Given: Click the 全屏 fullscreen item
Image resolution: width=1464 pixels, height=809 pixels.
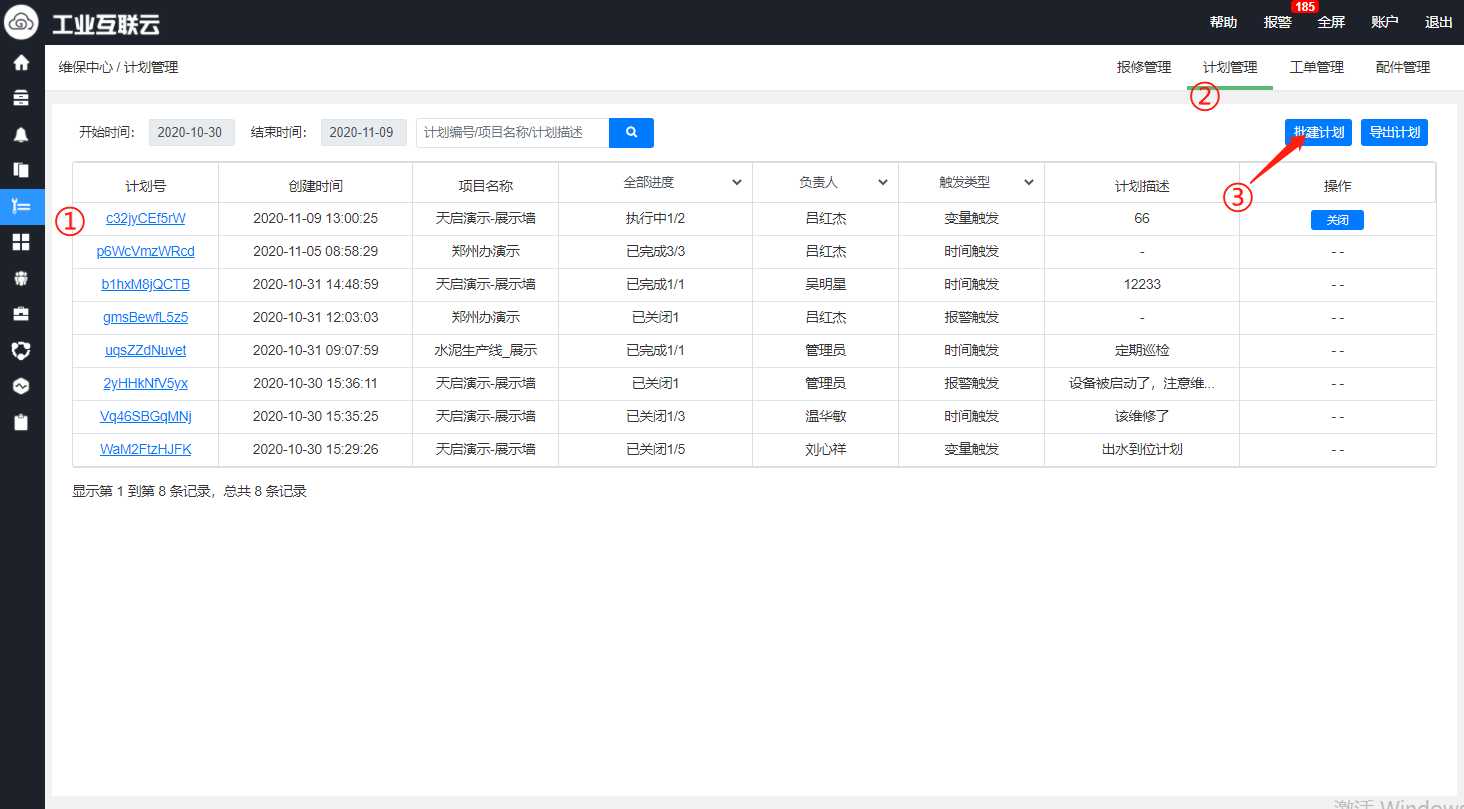Looking at the screenshot, I should click(x=1331, y=23).
